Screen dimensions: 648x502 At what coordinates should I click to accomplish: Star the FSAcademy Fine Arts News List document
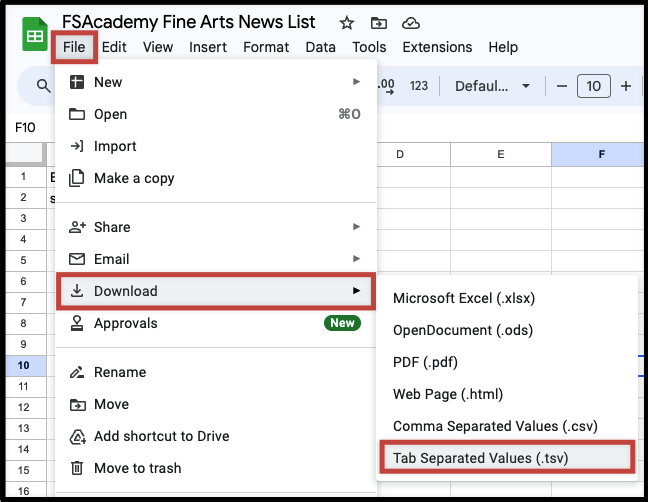point(347,23)
